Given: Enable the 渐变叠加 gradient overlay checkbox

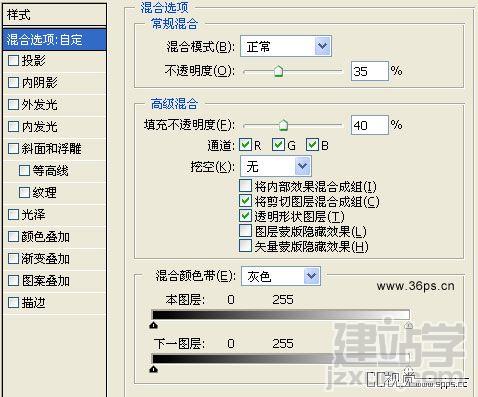Looking at the screenshot, I should [x=13, y=258].
